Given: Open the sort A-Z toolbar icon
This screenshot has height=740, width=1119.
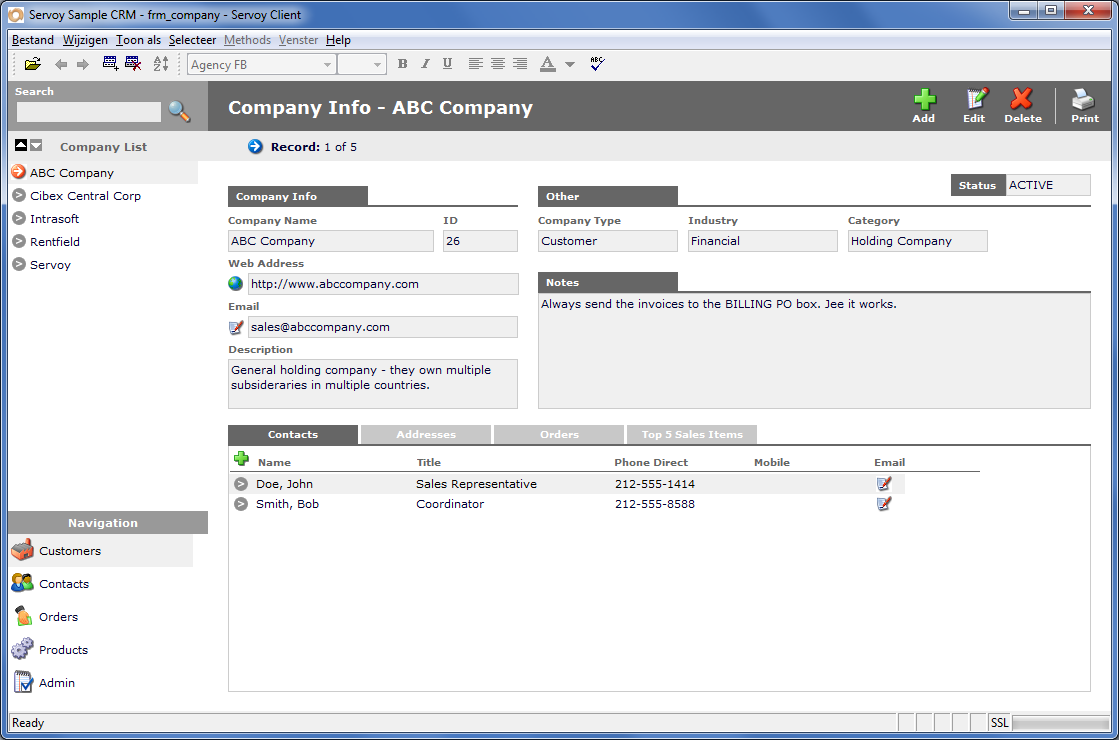Looking at the screenshot, I should coord(161,64).
